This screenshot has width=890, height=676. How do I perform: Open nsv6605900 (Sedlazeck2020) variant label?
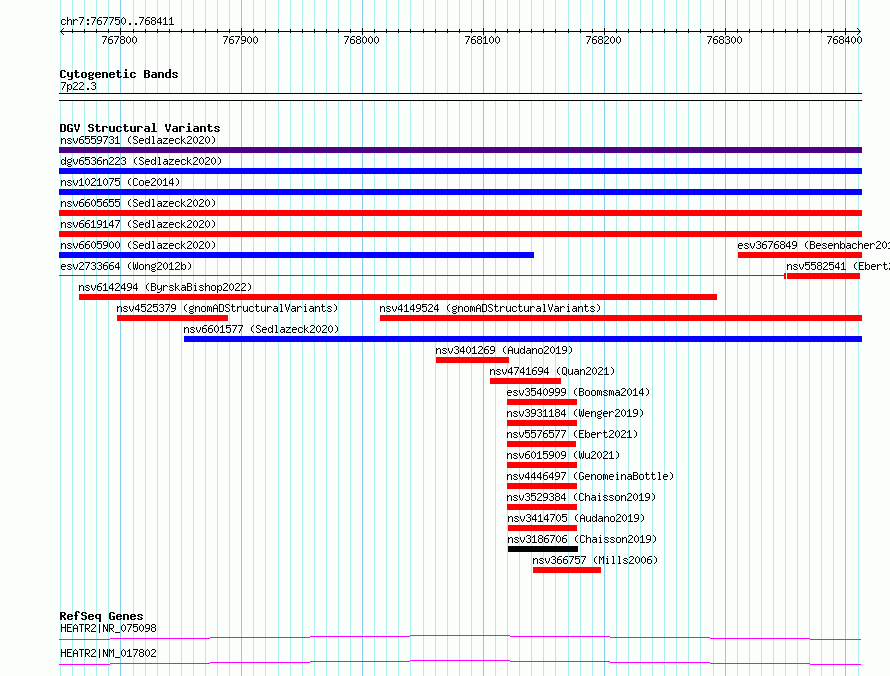[138, 245]
